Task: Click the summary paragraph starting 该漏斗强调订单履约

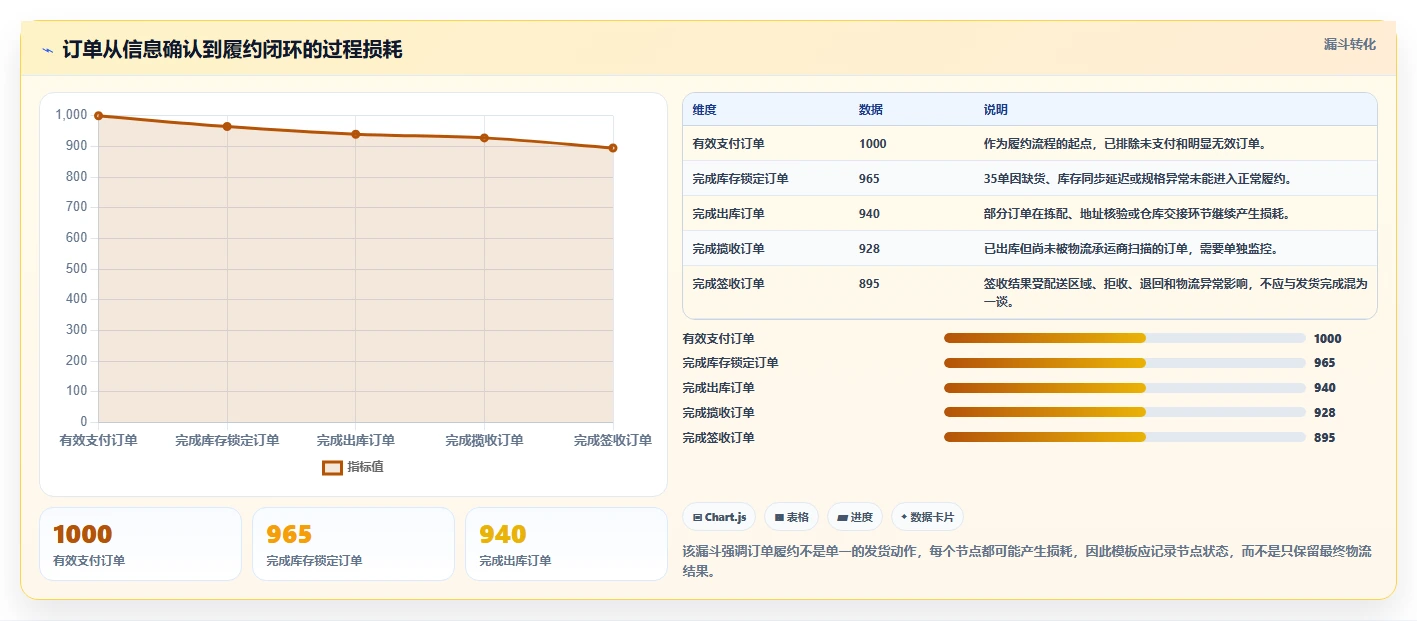Action: tap(1027, 562)
